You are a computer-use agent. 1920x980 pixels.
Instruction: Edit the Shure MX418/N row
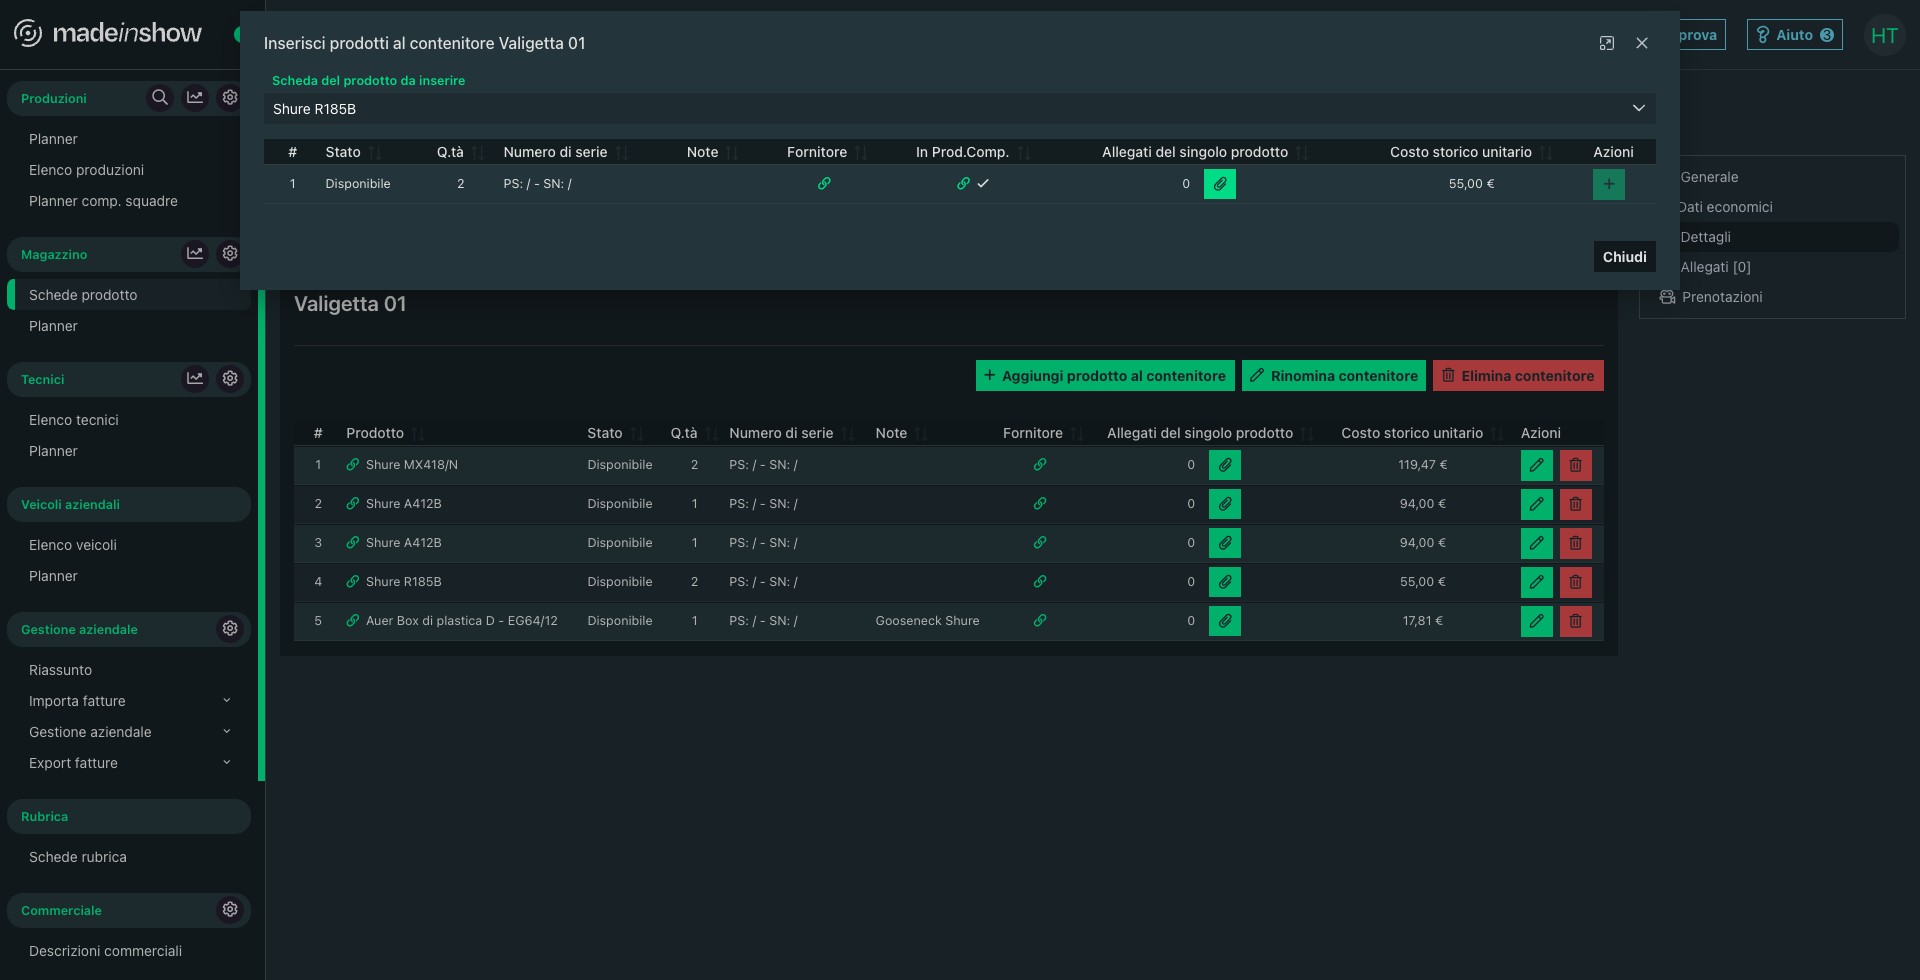[1537, 465]
